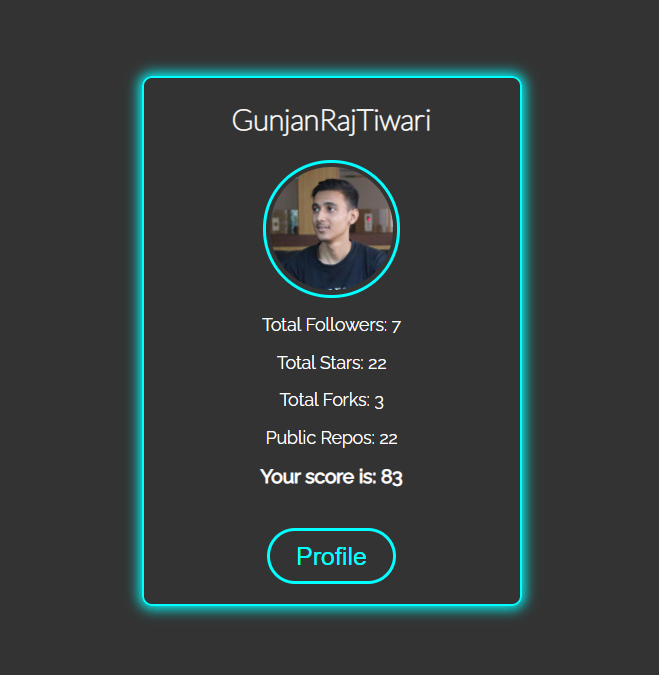Select the Public Repos value 22
The width and height of the screenshot is (659, 675).
(388, 439)
